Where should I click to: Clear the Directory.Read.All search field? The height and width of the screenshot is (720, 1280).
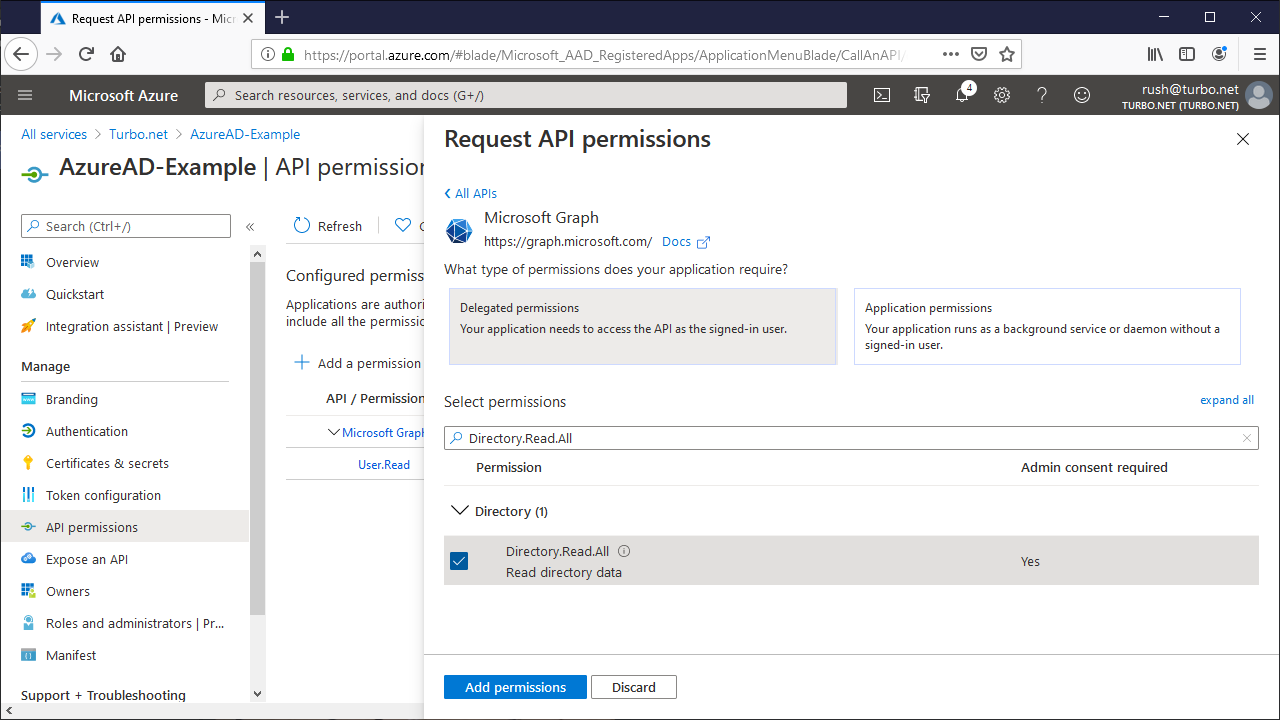[x=1246, y=438]
